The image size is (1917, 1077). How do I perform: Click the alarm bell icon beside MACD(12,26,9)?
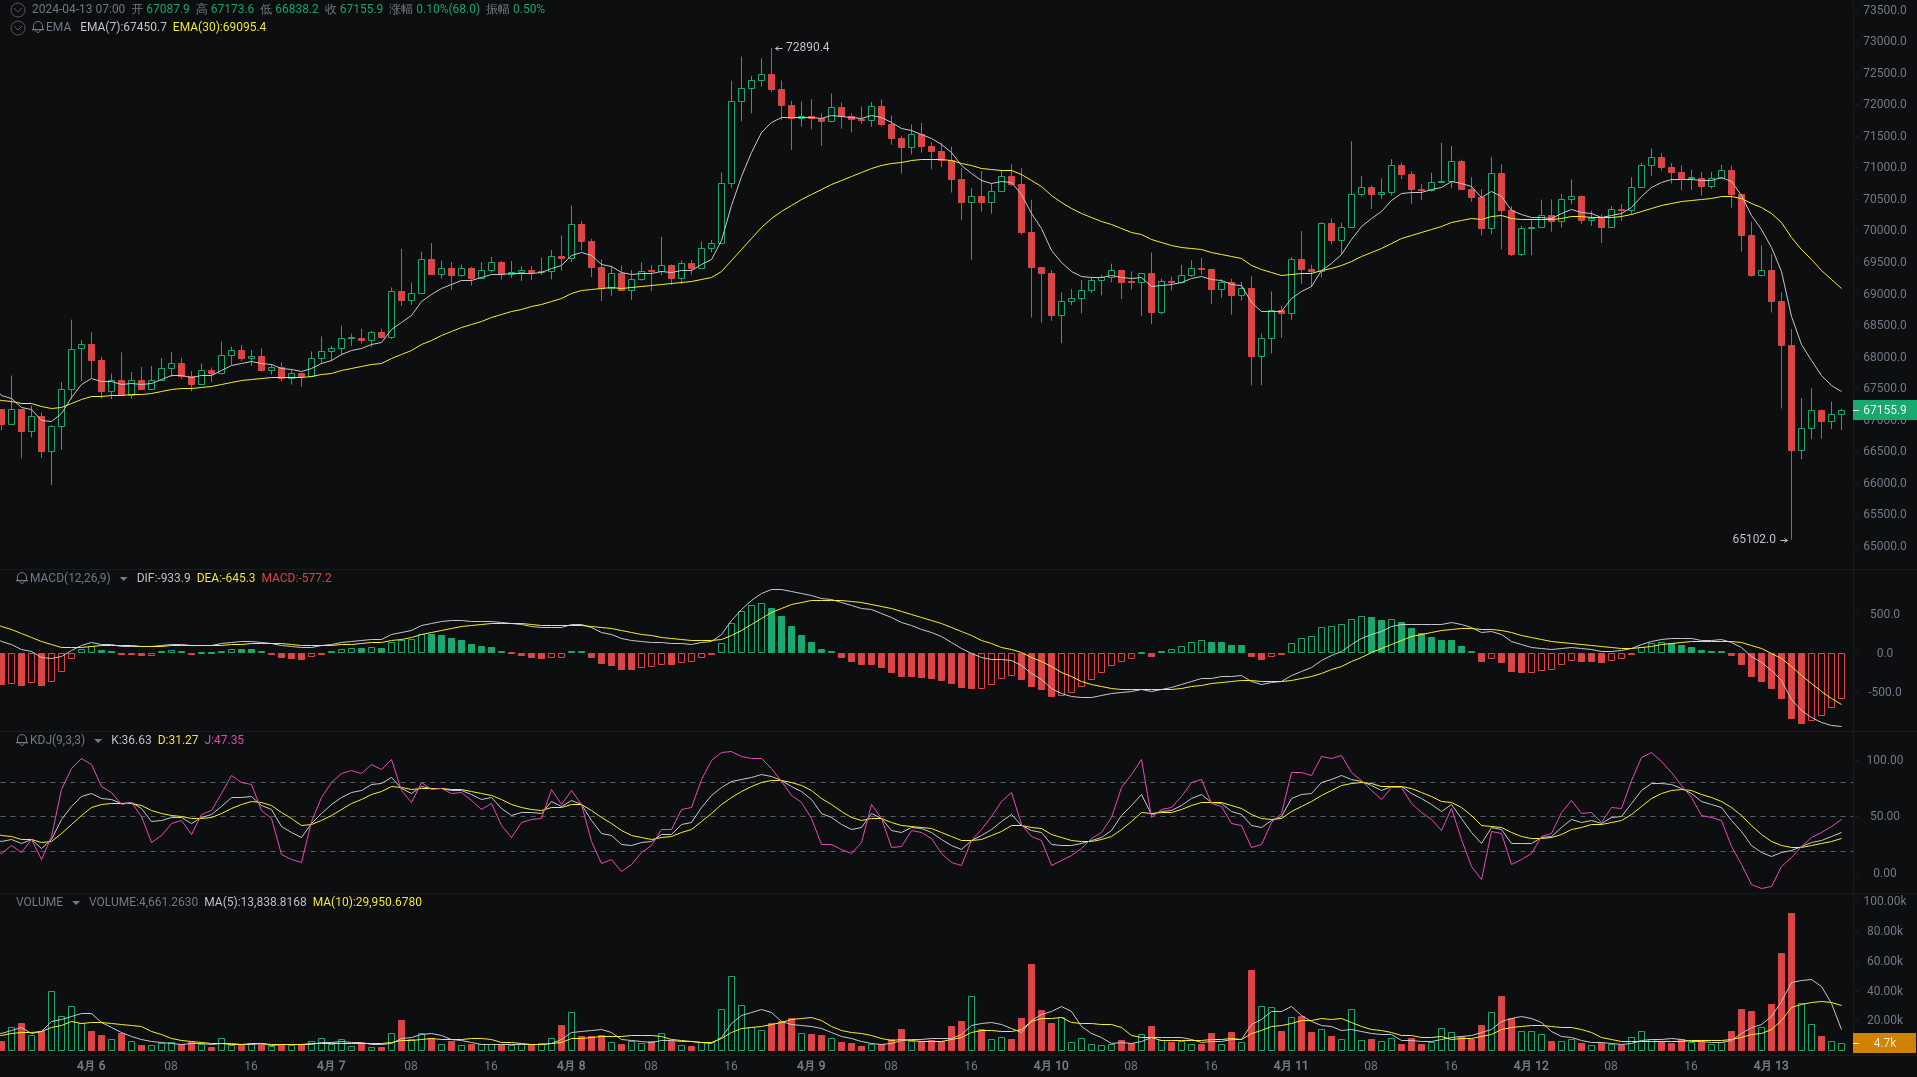21,578
